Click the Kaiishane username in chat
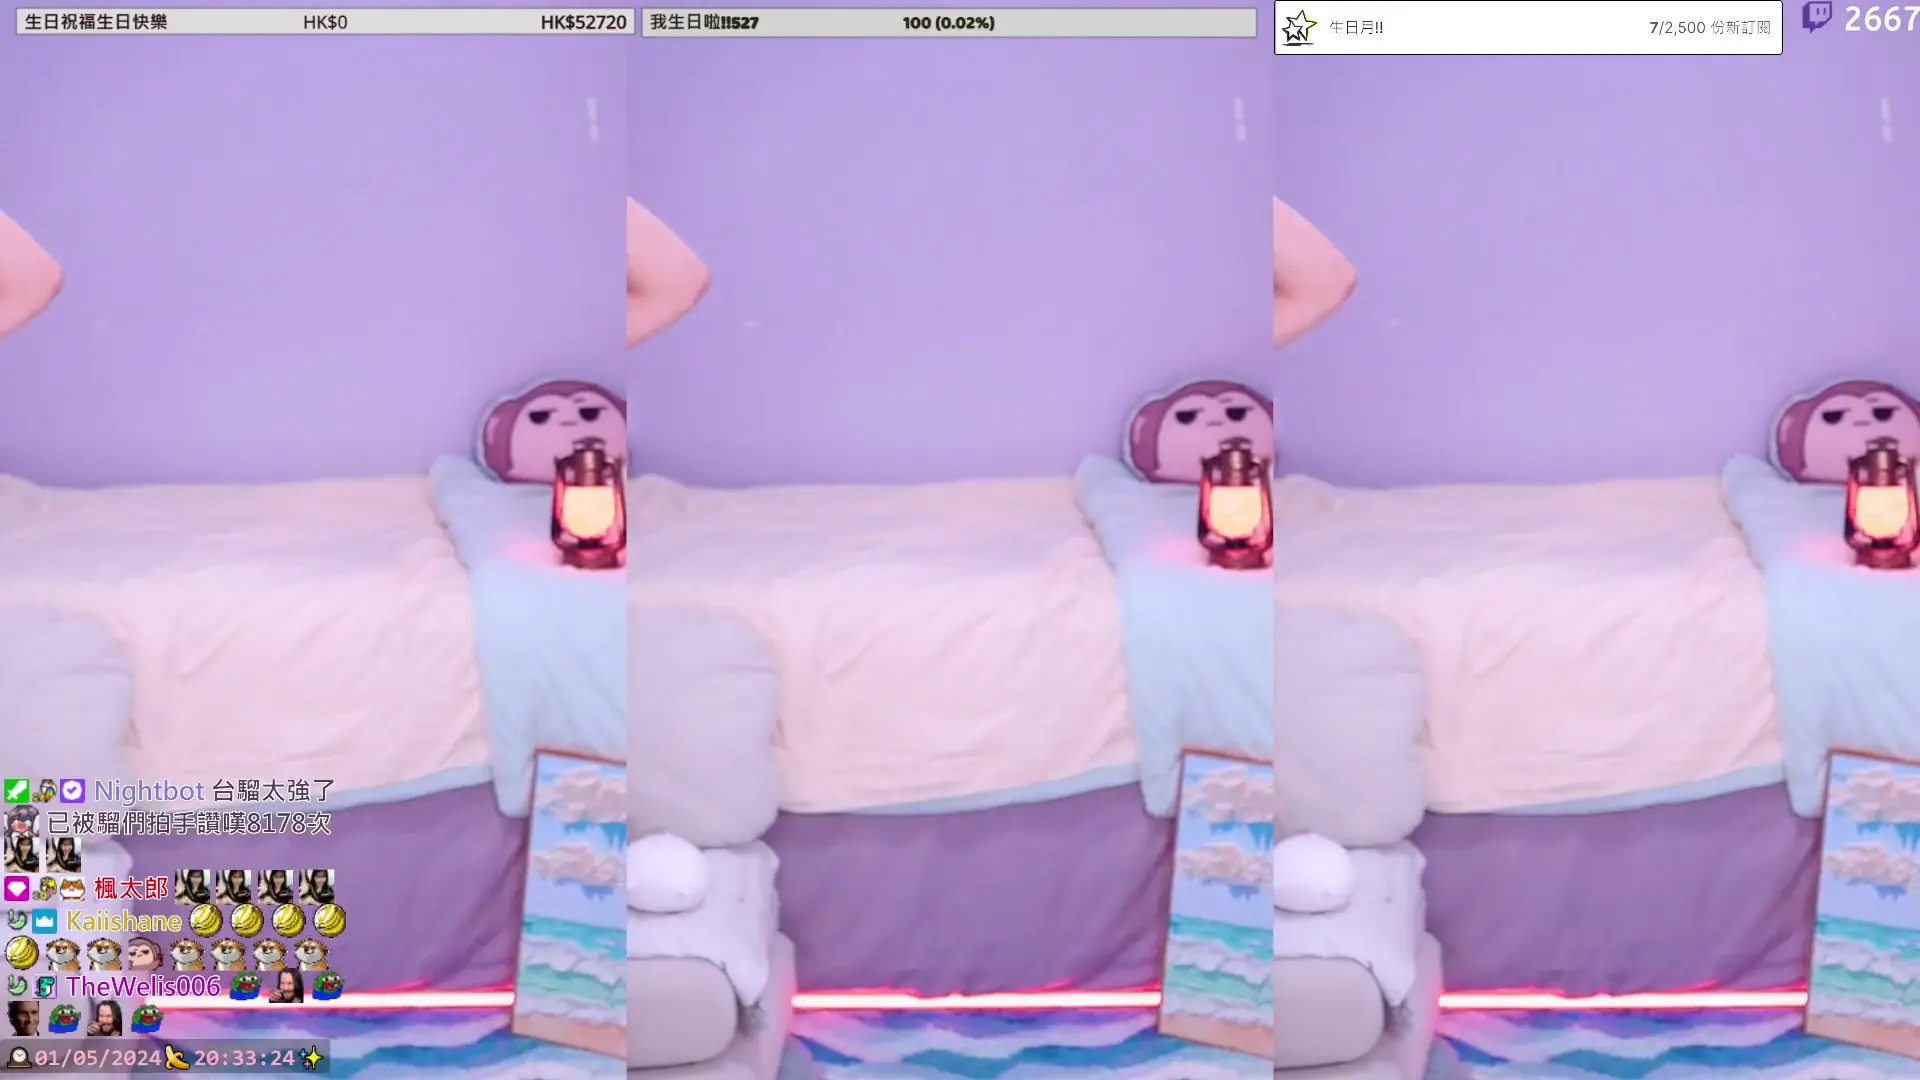Screen dimensions: 1920x1080 (x=124, y=921)
